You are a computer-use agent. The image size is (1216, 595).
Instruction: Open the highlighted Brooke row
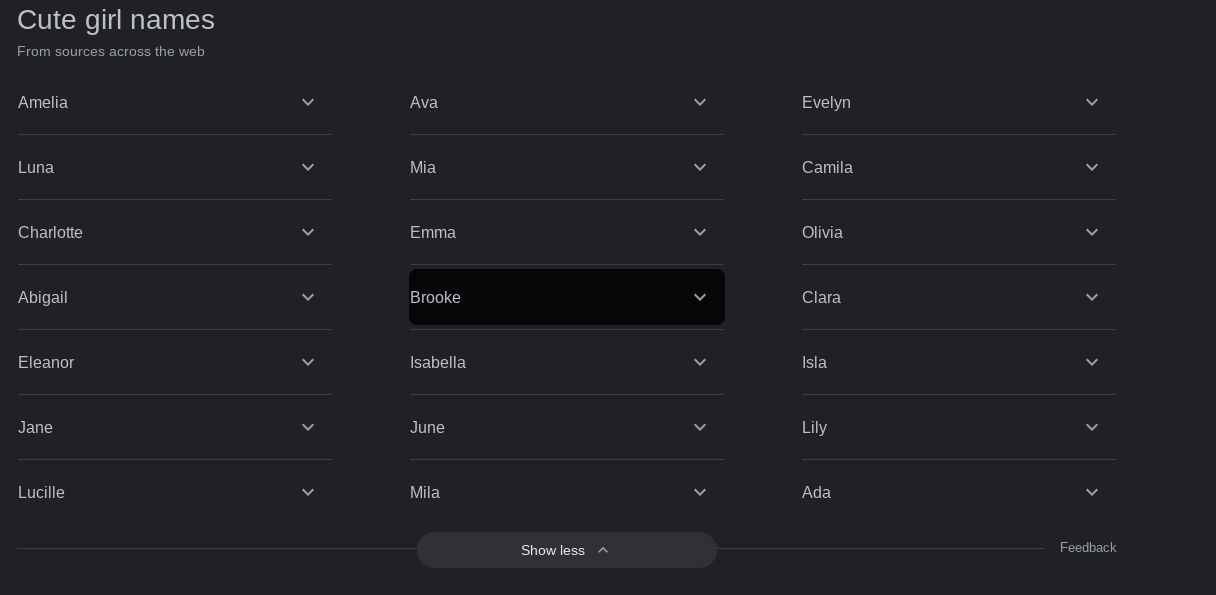click(x=566, y=298)
